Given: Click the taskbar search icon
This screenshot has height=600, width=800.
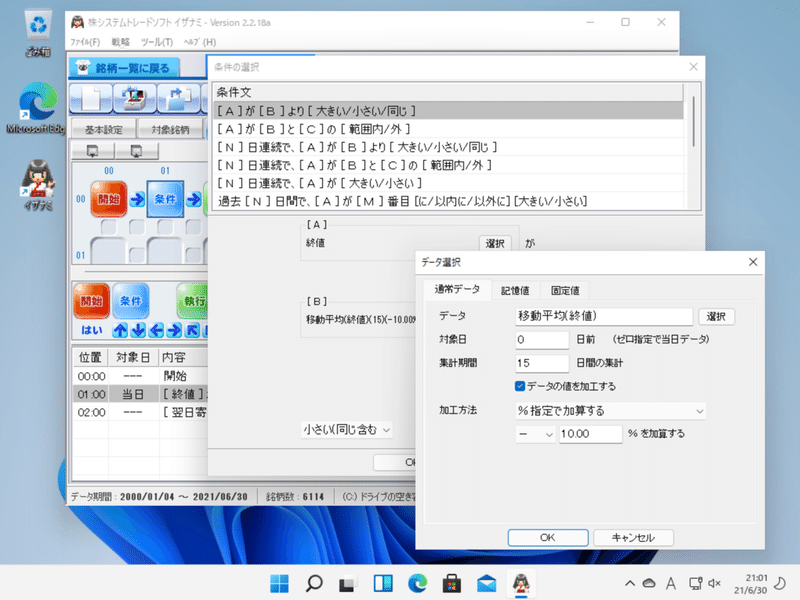Looking at the screenshot, I should (x=314, y=583).
